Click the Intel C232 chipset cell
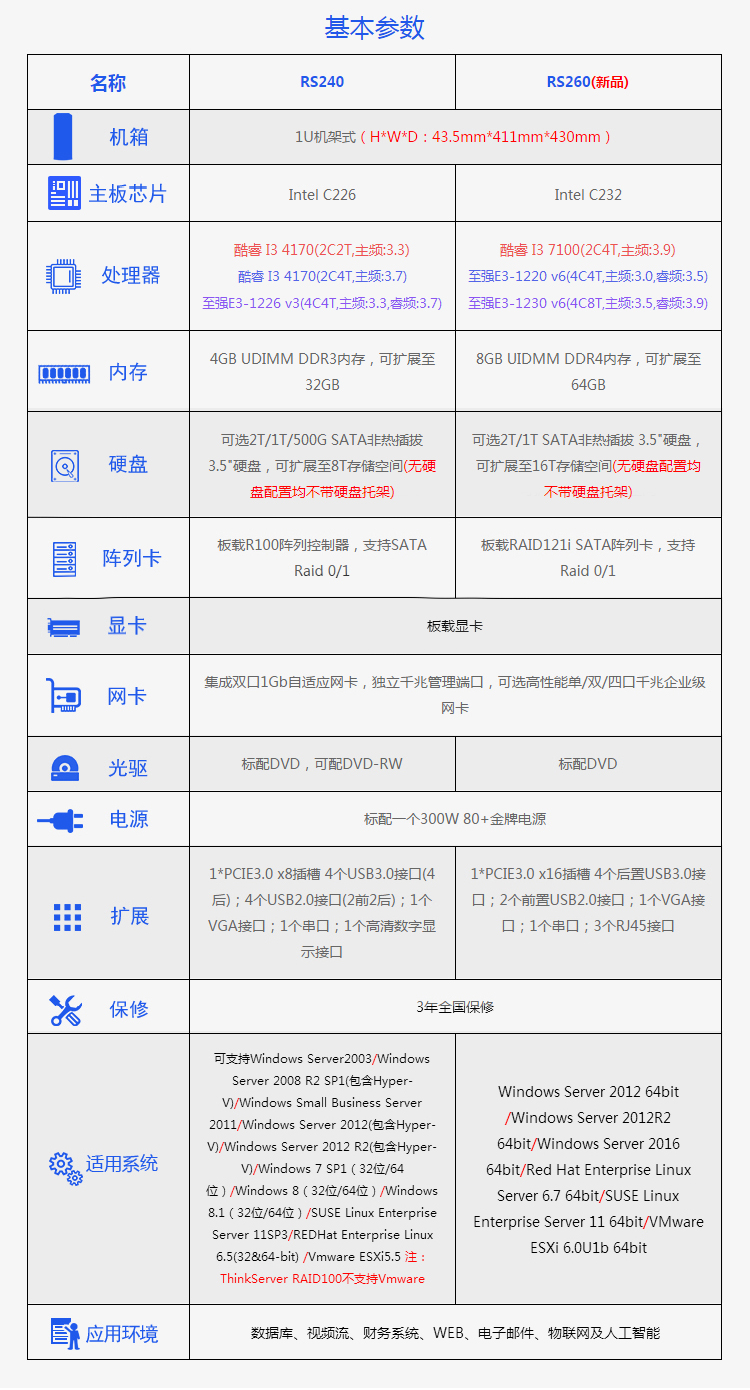 [x=588, y=194]
